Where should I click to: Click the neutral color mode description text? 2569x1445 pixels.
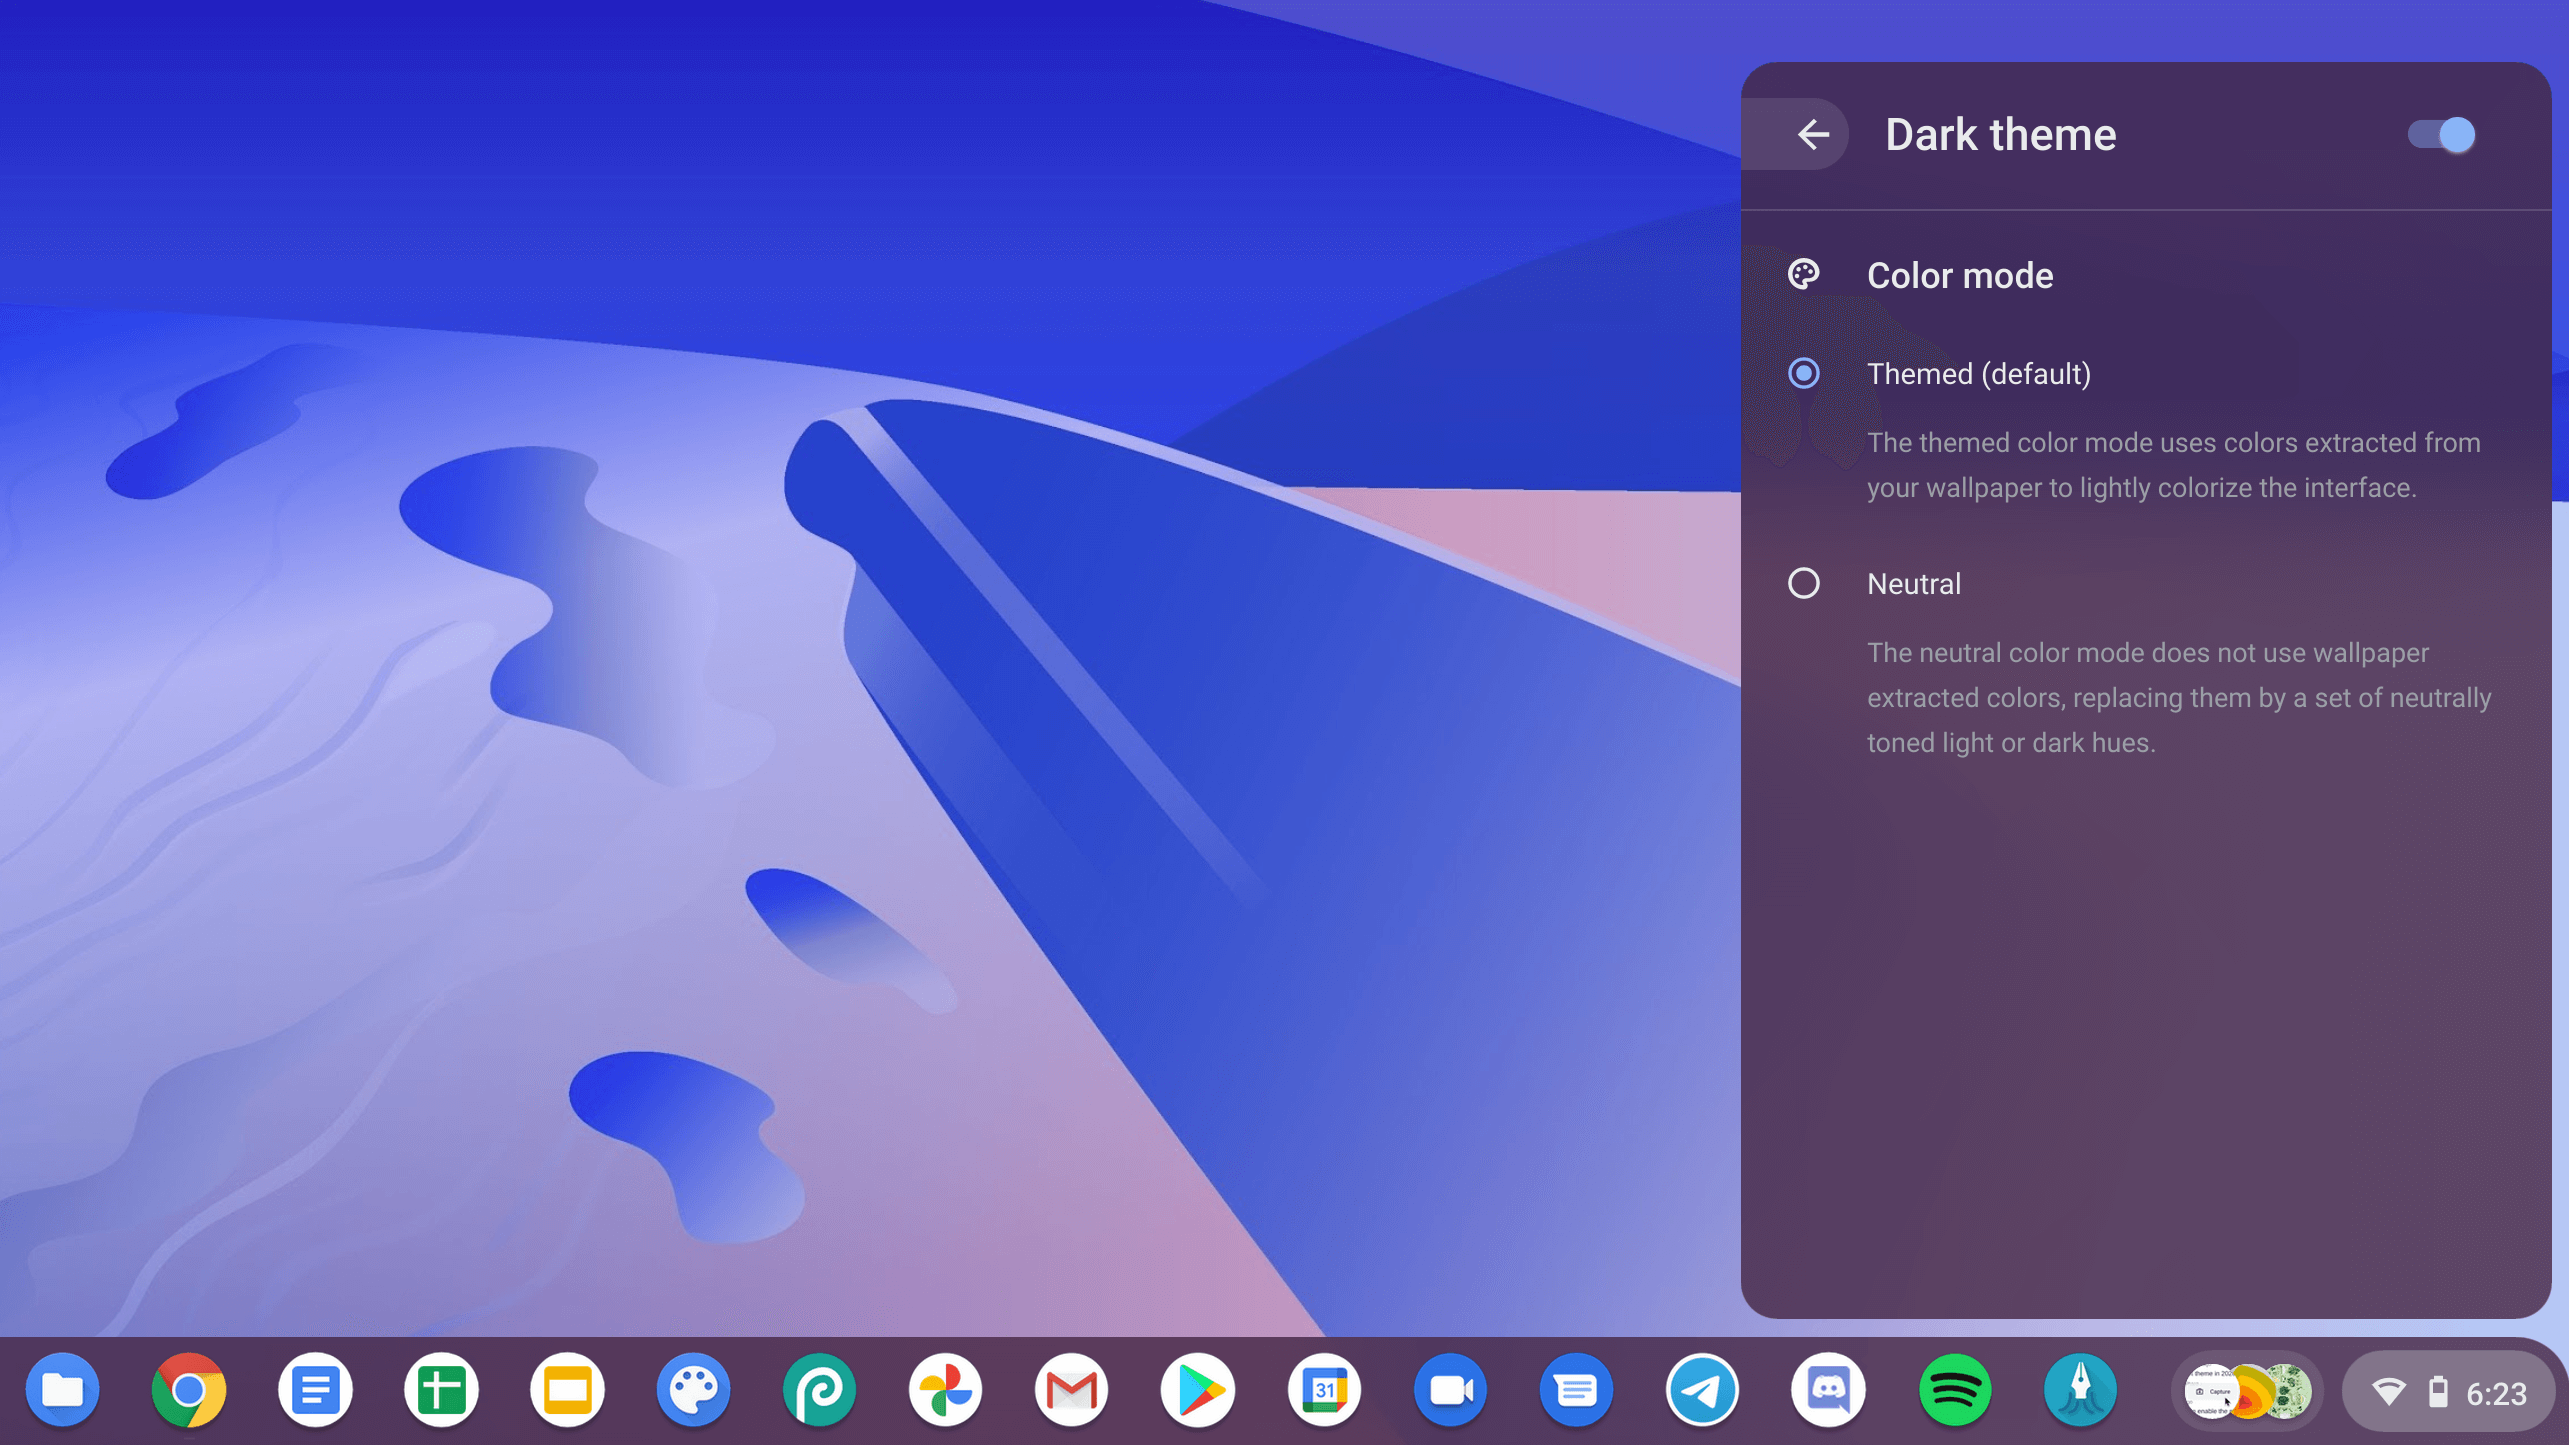(2179, 698)
